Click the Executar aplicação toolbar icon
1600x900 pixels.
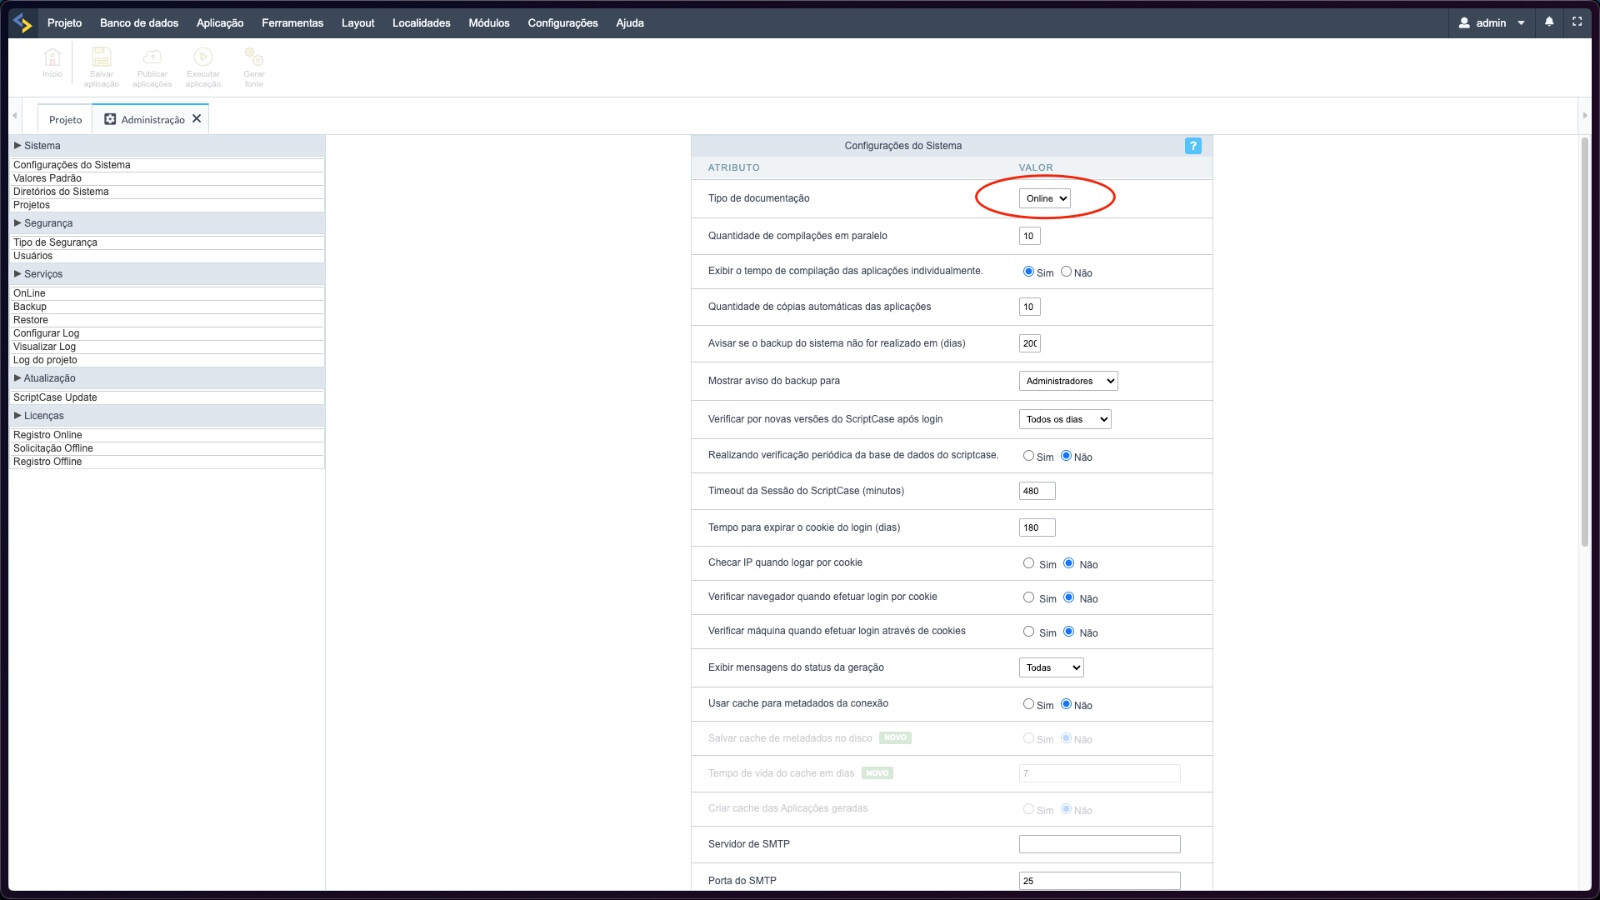coord(203,59)
